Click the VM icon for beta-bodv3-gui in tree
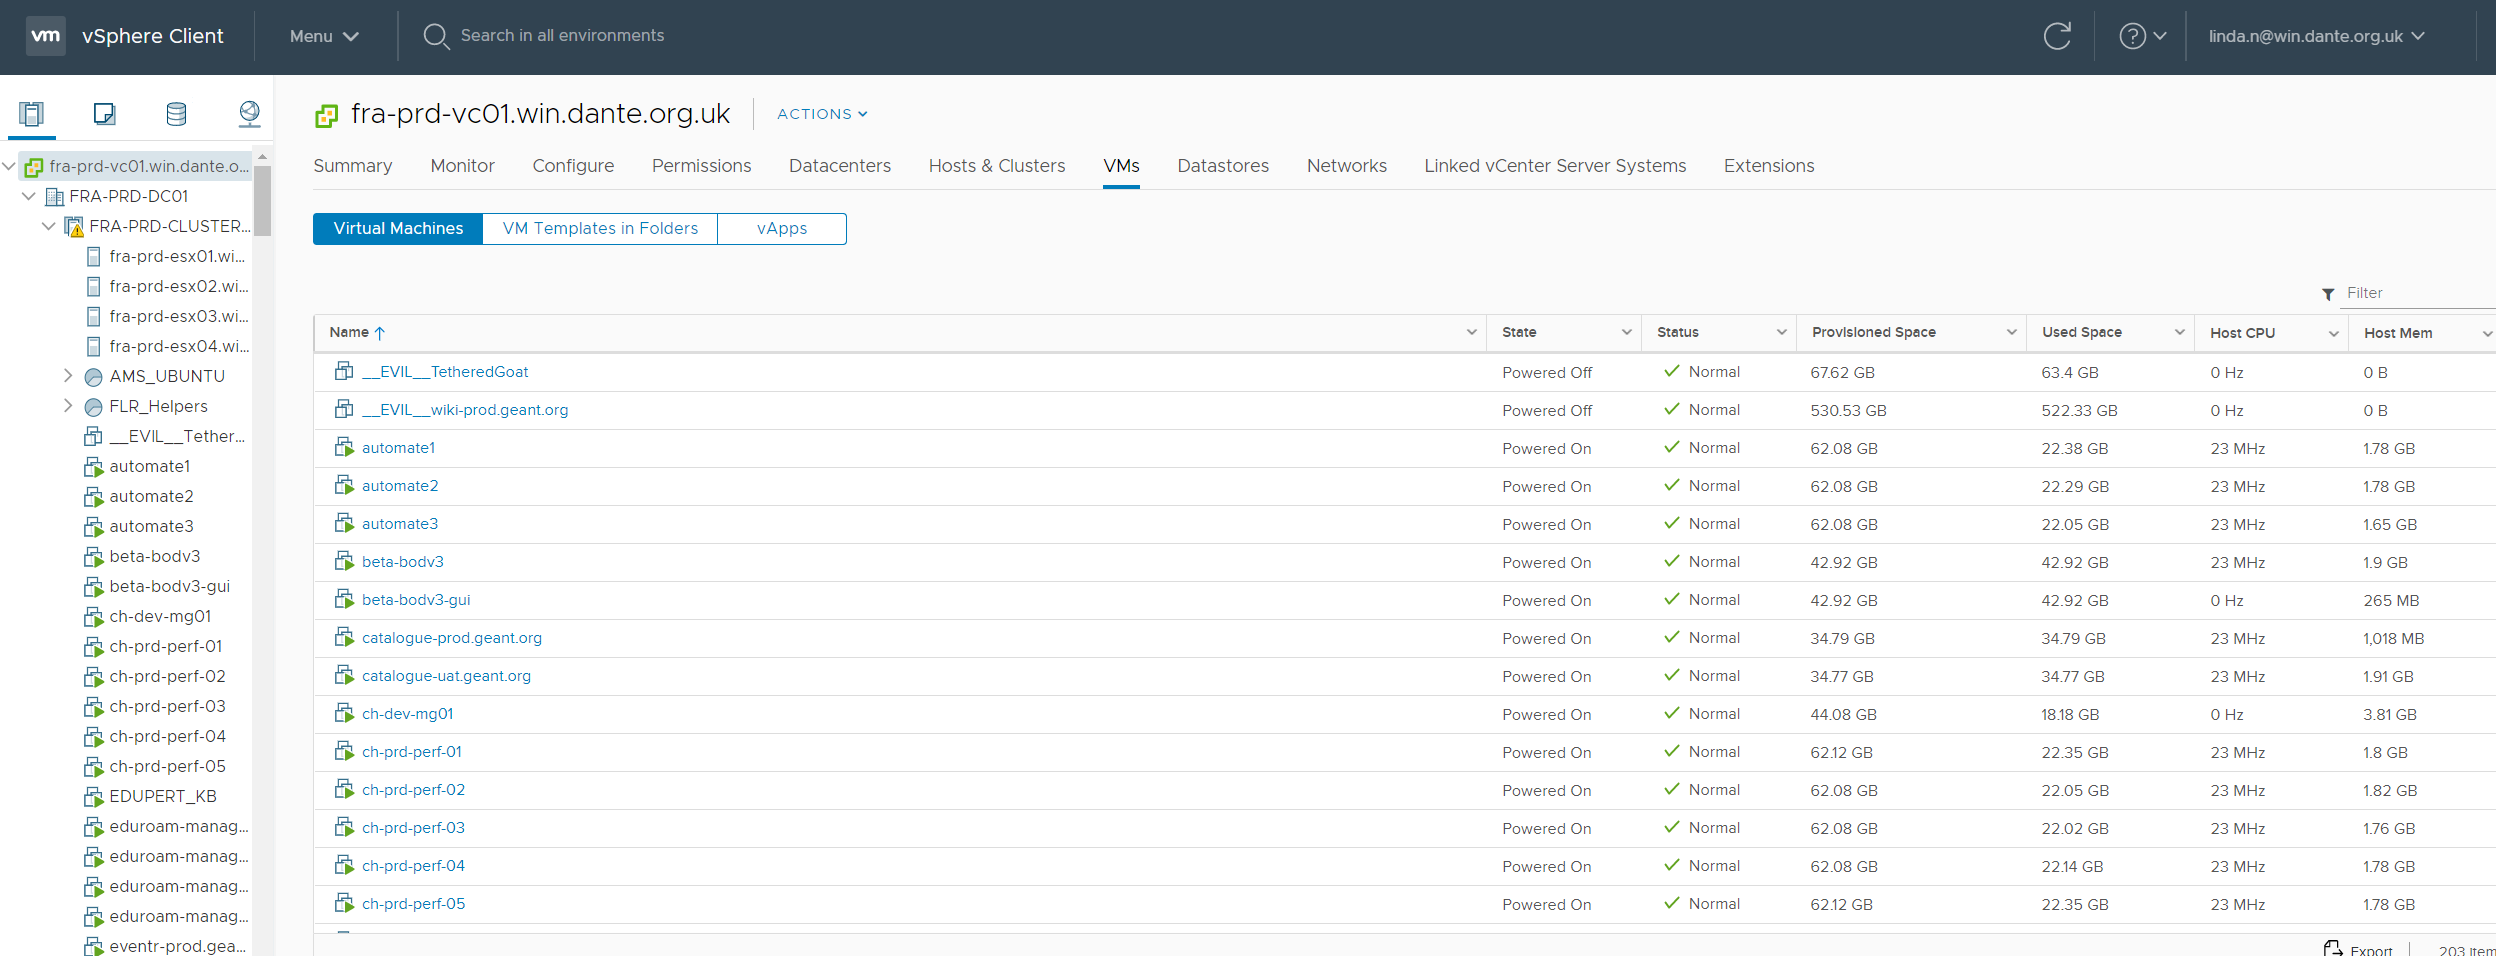Screen dimensions: 2496x956 [x=94, y=587]
